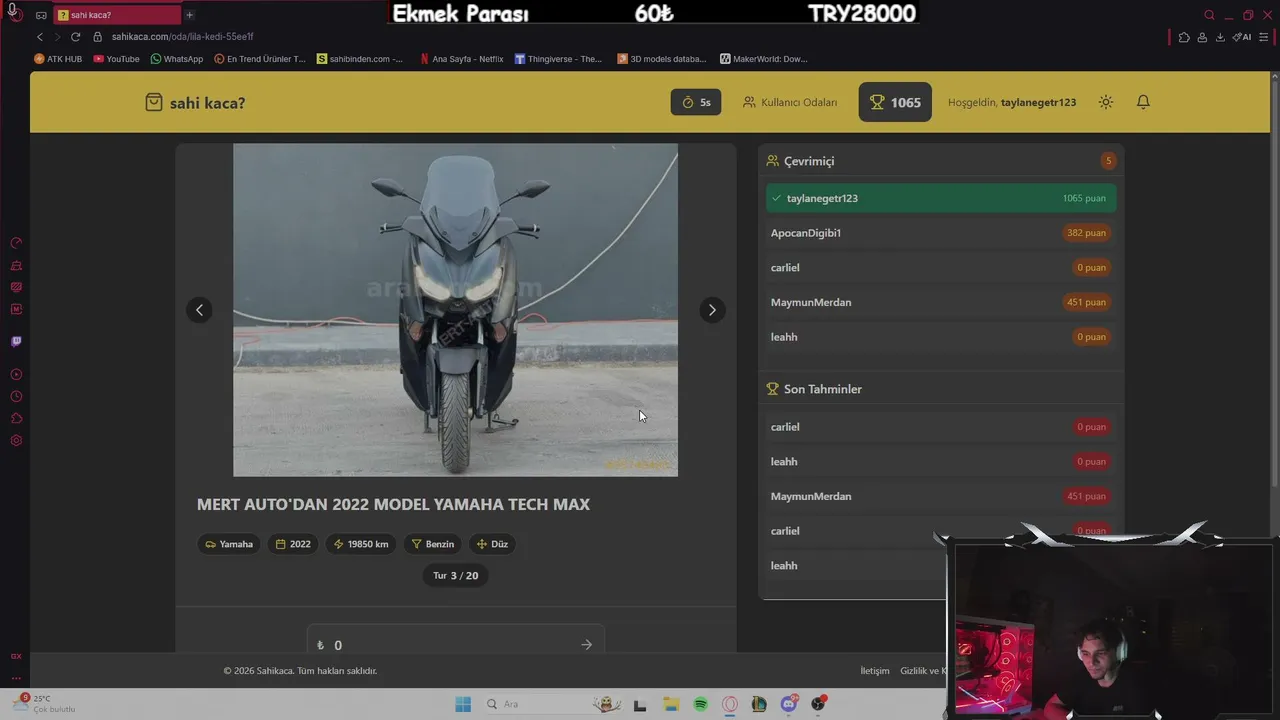This screenshot has width=1280, height=720.
Task: Open the Twitch panel in the sidebar
Action: coord(16,341)
